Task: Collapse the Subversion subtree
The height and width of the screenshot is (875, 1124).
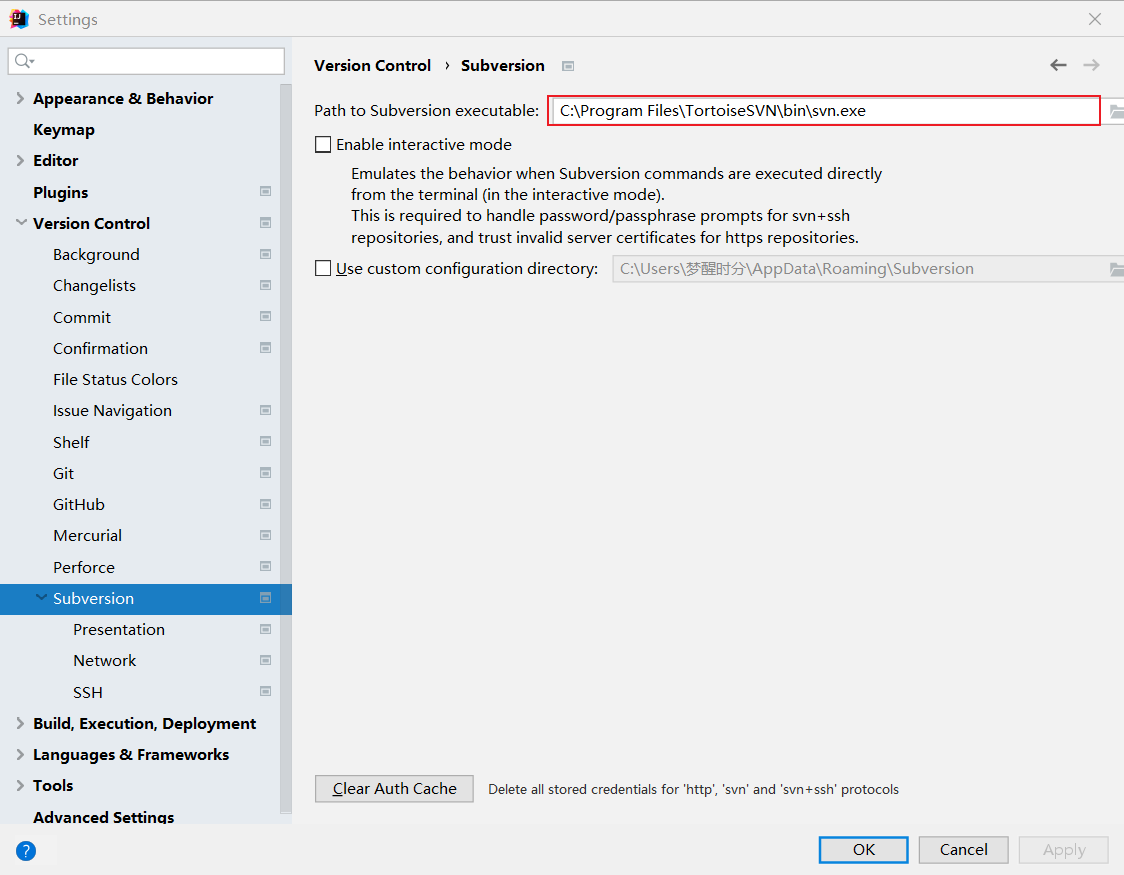Action: (x=42, y=598)
